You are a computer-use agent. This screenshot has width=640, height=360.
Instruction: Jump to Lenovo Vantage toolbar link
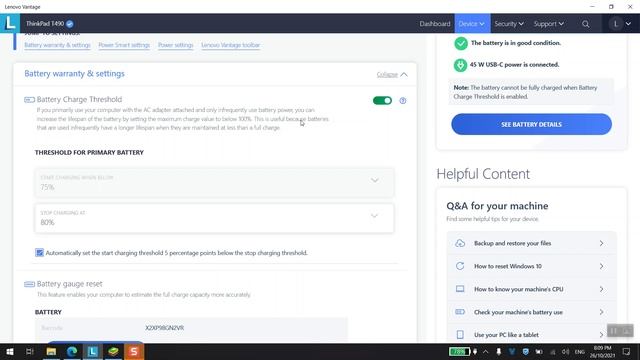[x=231, y=45]
